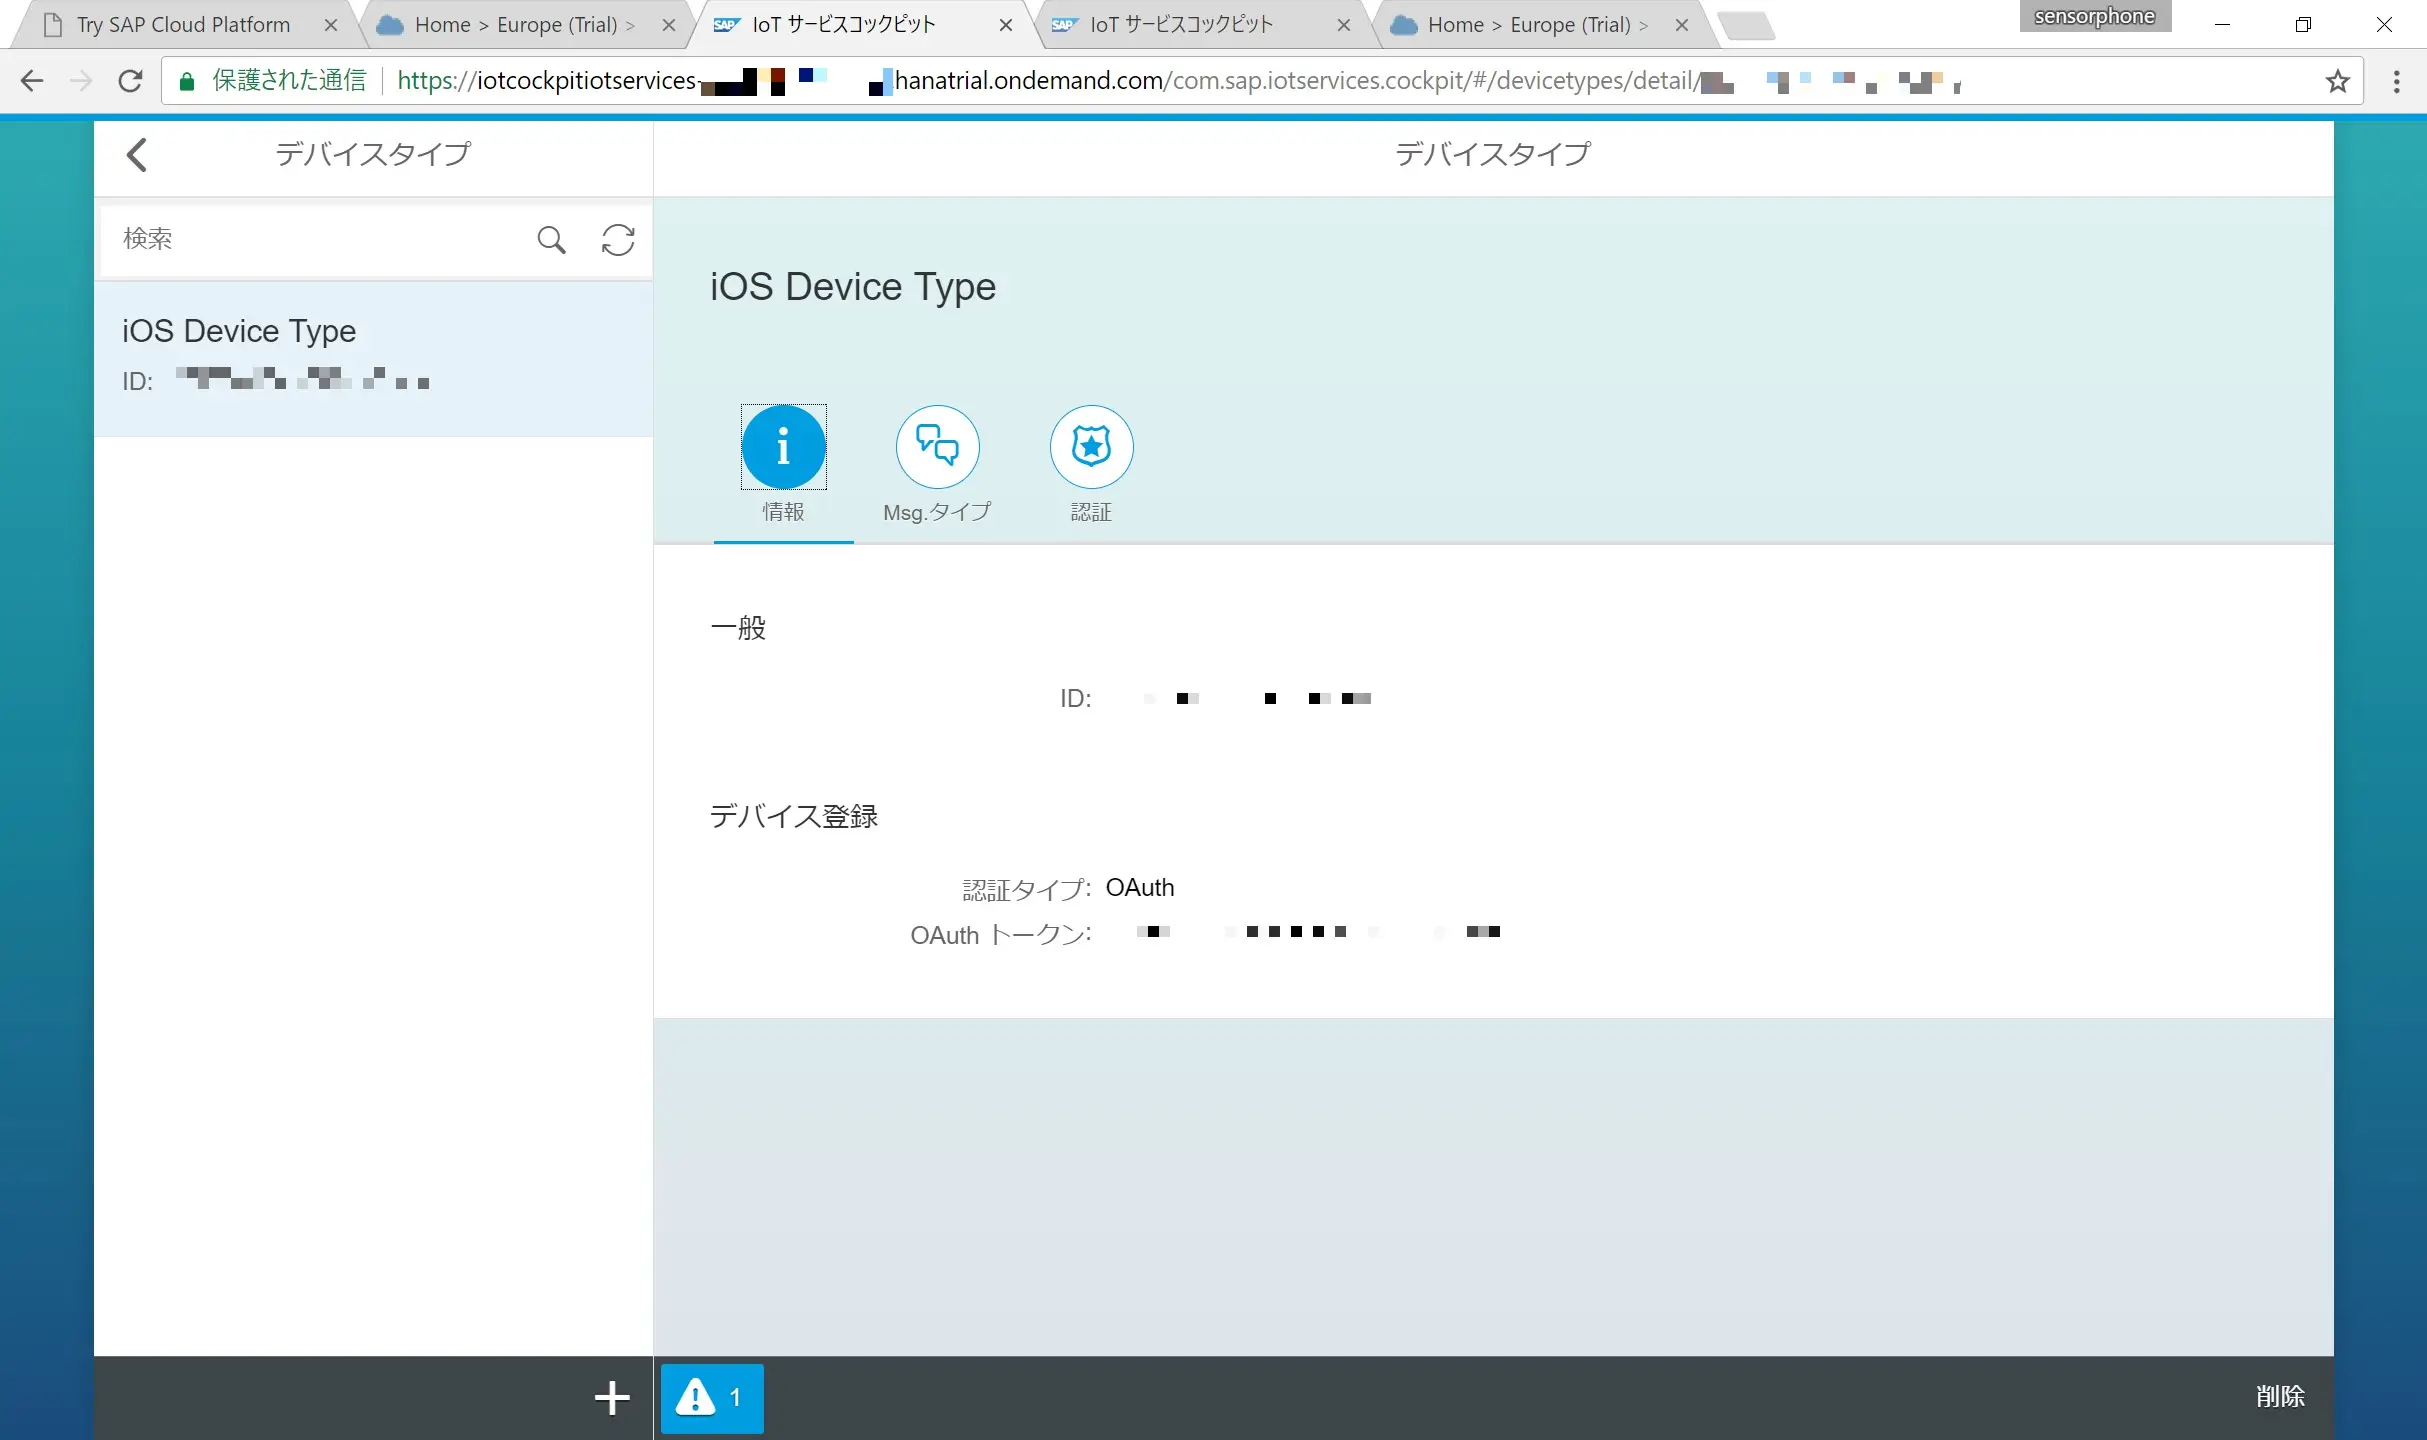This screenshot has width=2427, height=1440.
Task: Focus the 検索 search input field
Action: point(320,240)
